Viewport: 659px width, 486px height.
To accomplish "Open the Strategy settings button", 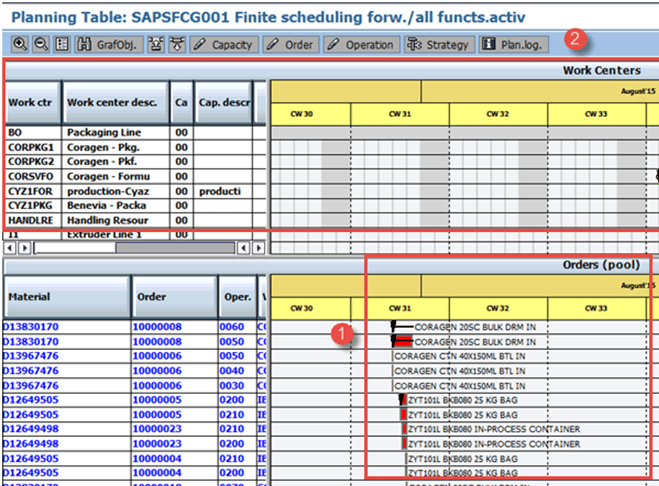I will coord(439,44).
